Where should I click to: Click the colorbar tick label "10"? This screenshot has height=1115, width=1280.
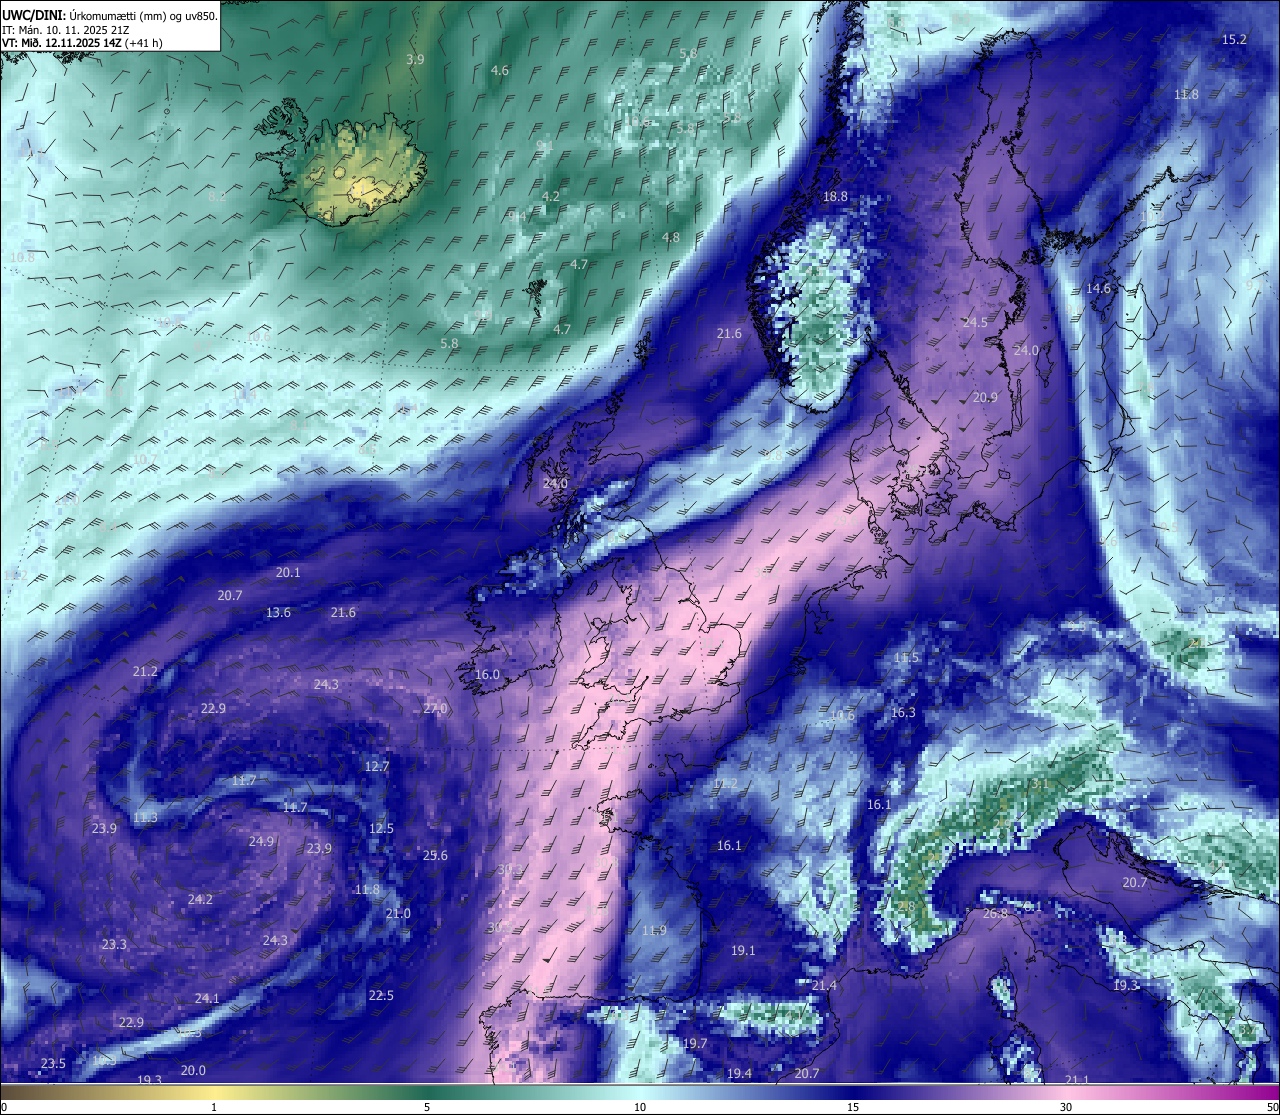coord(640,1106)
